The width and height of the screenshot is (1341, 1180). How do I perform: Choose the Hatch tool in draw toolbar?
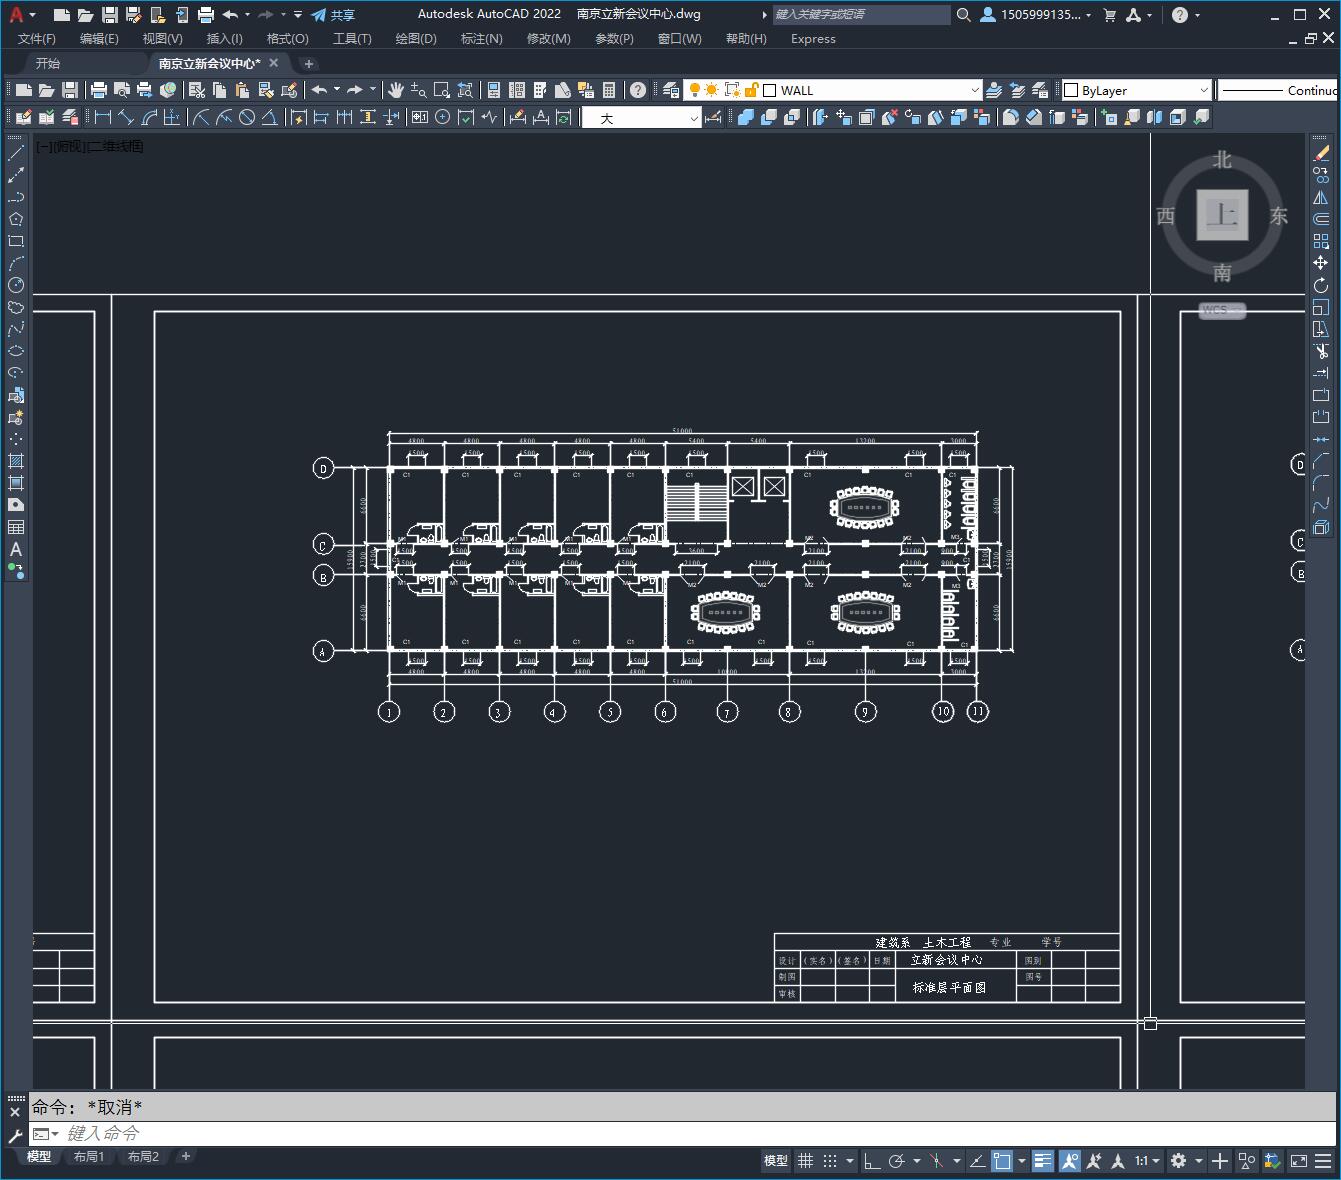[16, 461]
